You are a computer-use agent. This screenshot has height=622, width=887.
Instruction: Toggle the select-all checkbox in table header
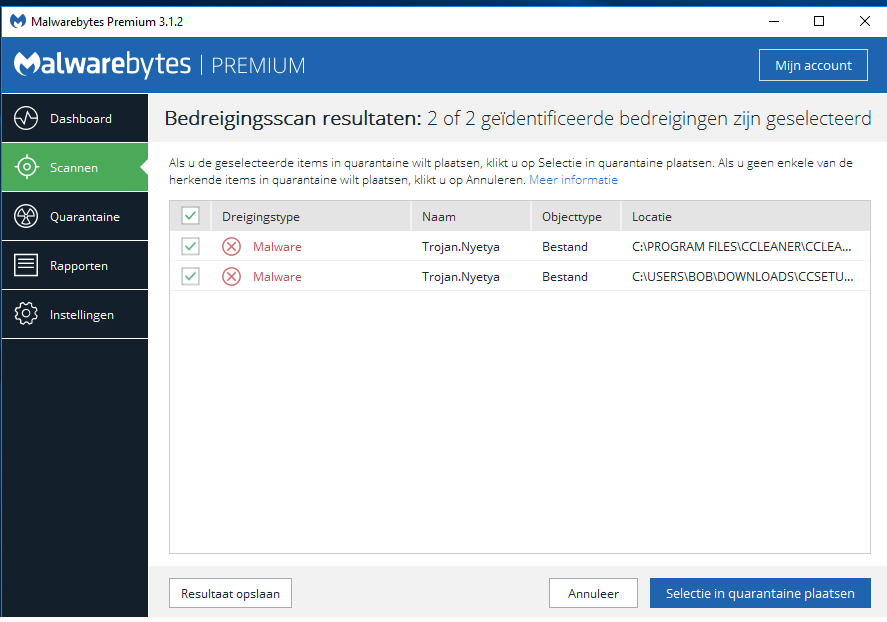click(x=191, y=215)
